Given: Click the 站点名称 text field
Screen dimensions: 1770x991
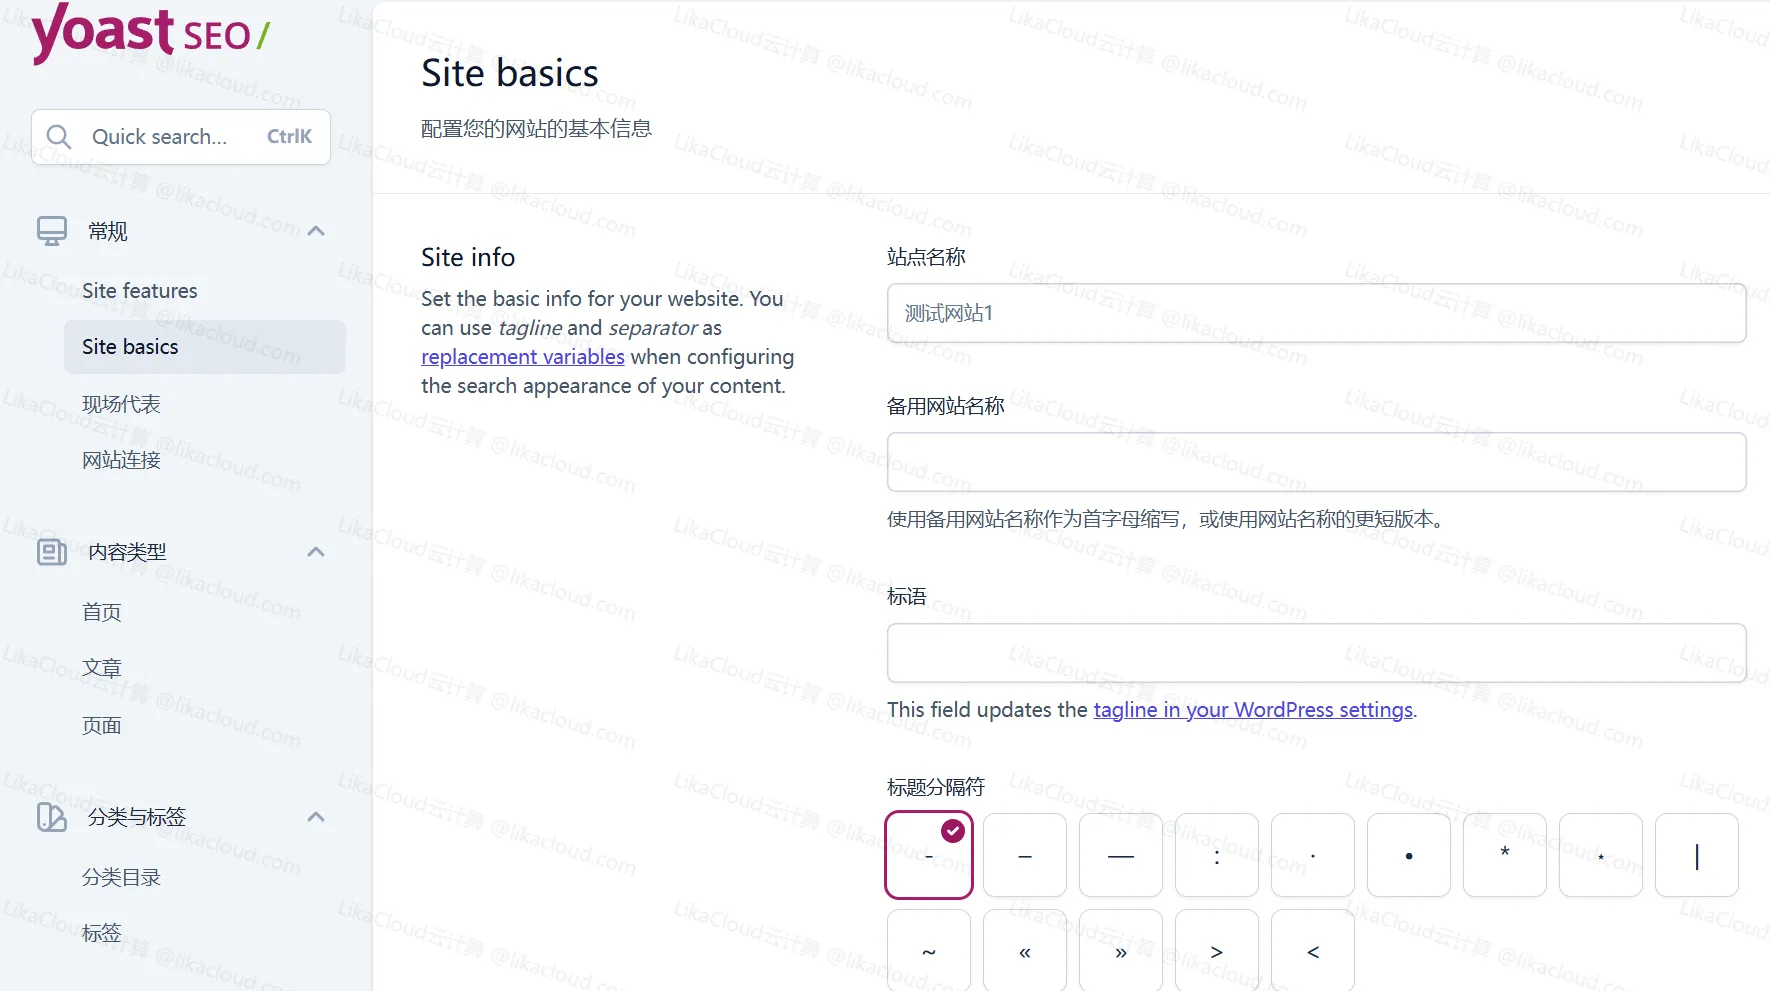Looking at the screenshot, I should [1316, 313].
